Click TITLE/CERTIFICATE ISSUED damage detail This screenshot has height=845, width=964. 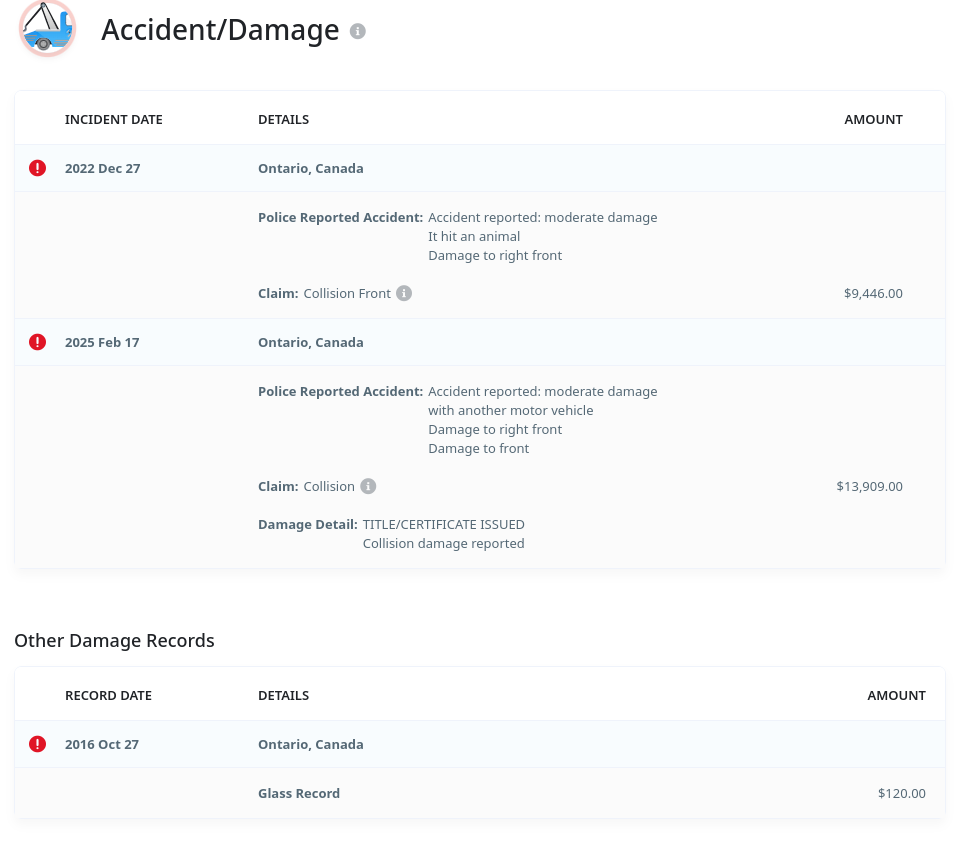(443, 525)
